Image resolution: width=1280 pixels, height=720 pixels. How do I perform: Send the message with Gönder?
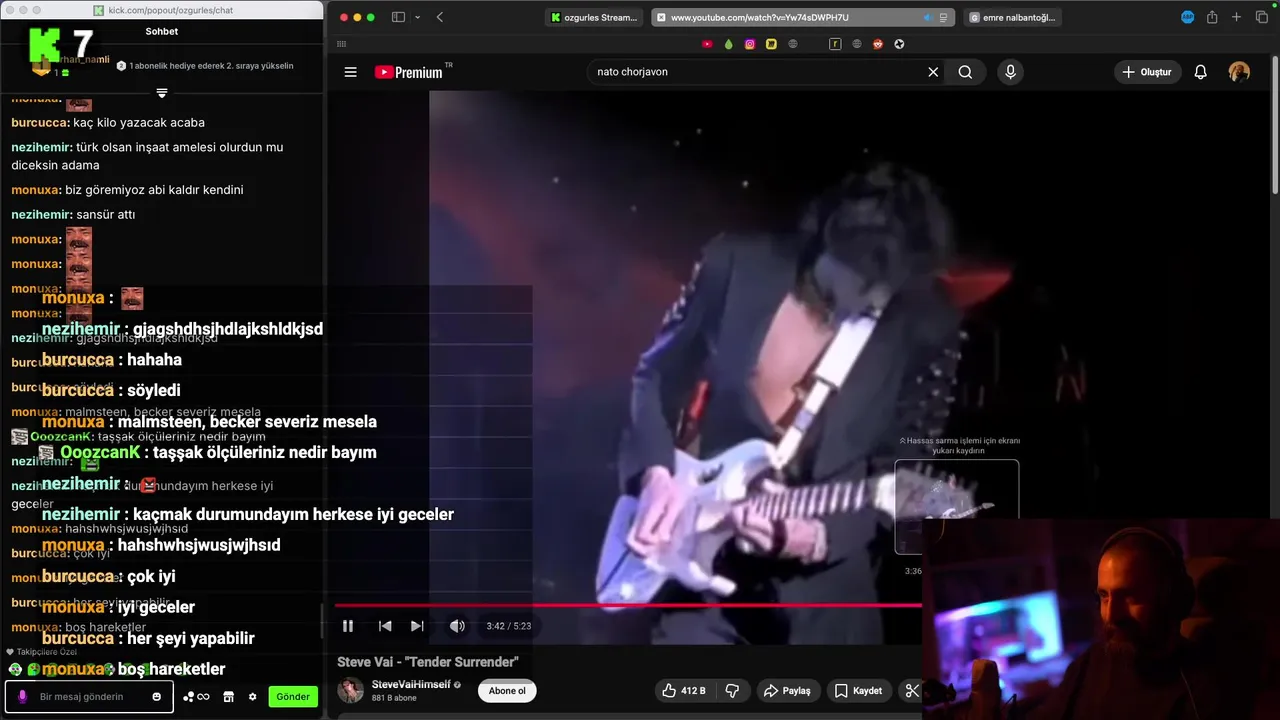[293, 696]
